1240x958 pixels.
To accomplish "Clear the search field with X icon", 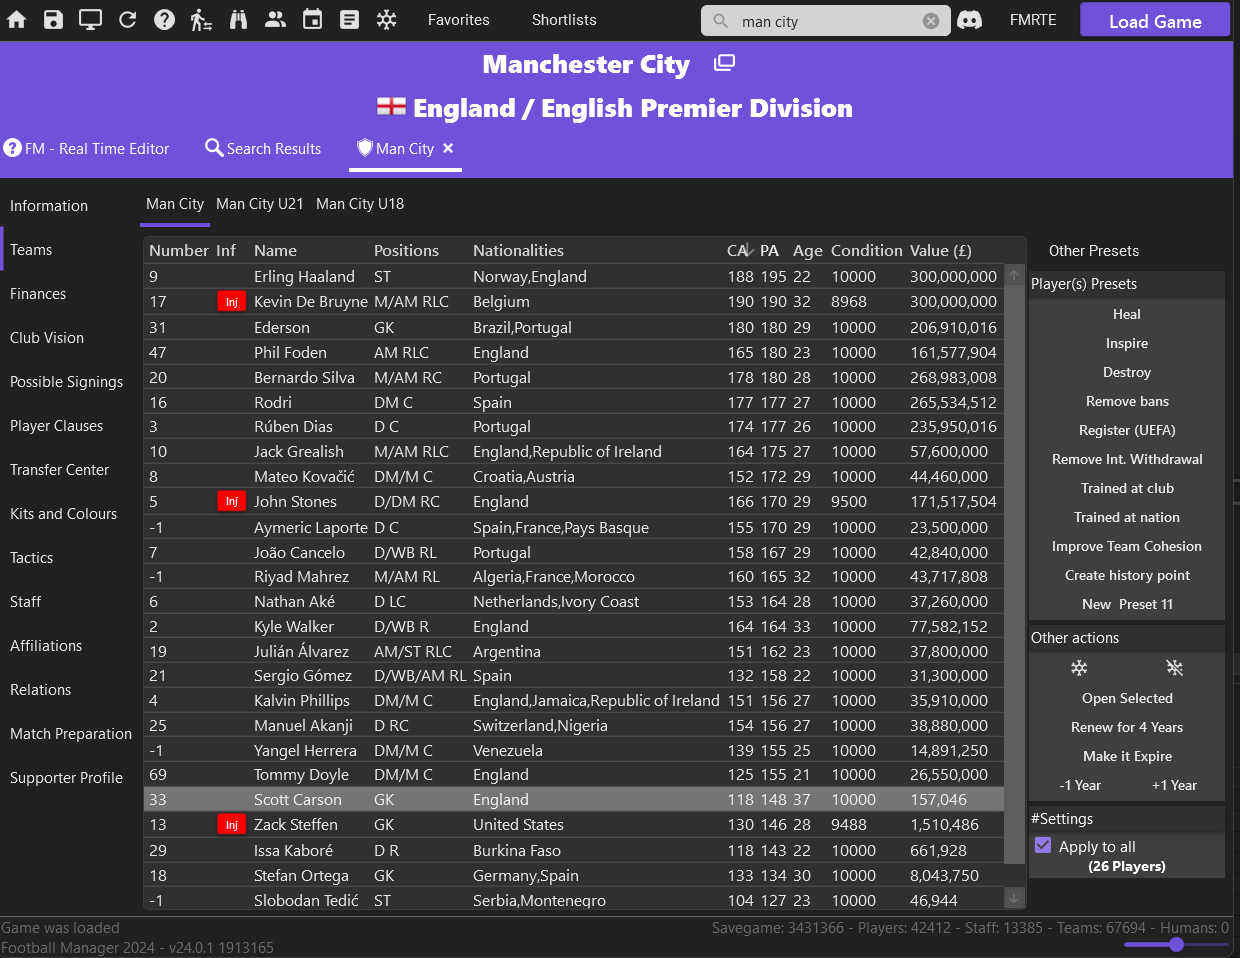I will pos(931,21).
